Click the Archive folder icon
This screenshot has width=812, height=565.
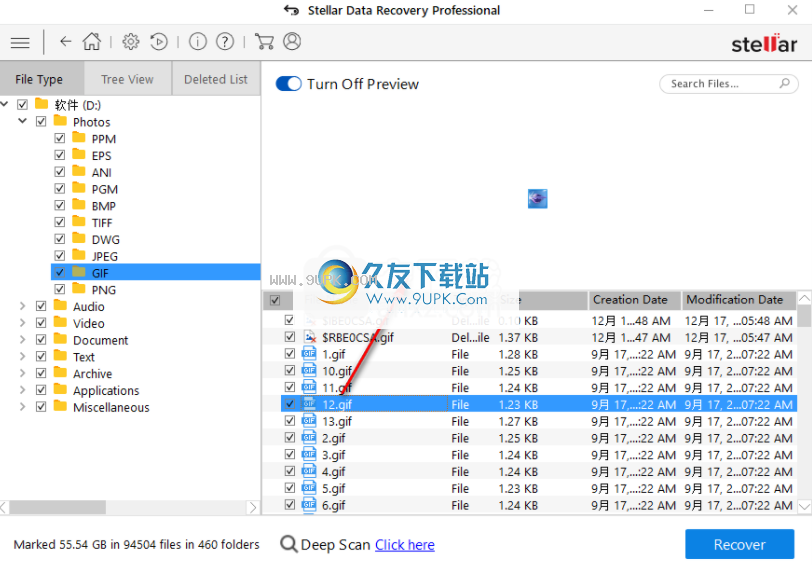coord(60,373)
